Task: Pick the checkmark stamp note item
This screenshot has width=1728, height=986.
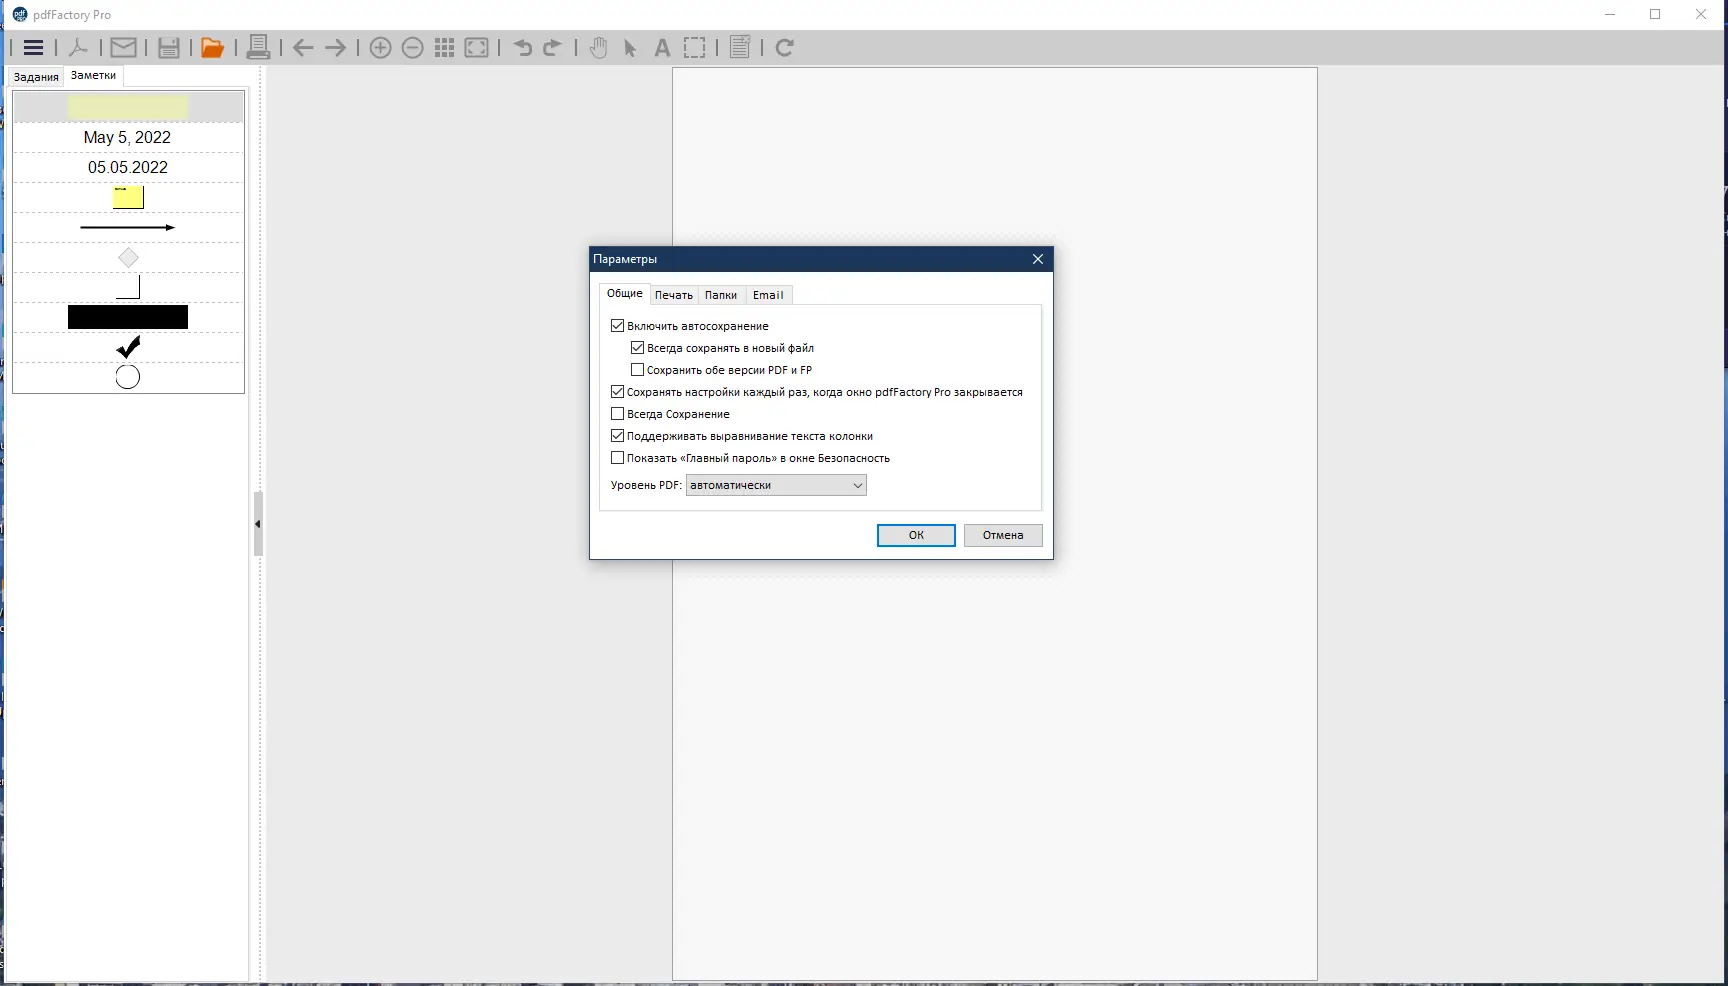Action: [128, 347]
